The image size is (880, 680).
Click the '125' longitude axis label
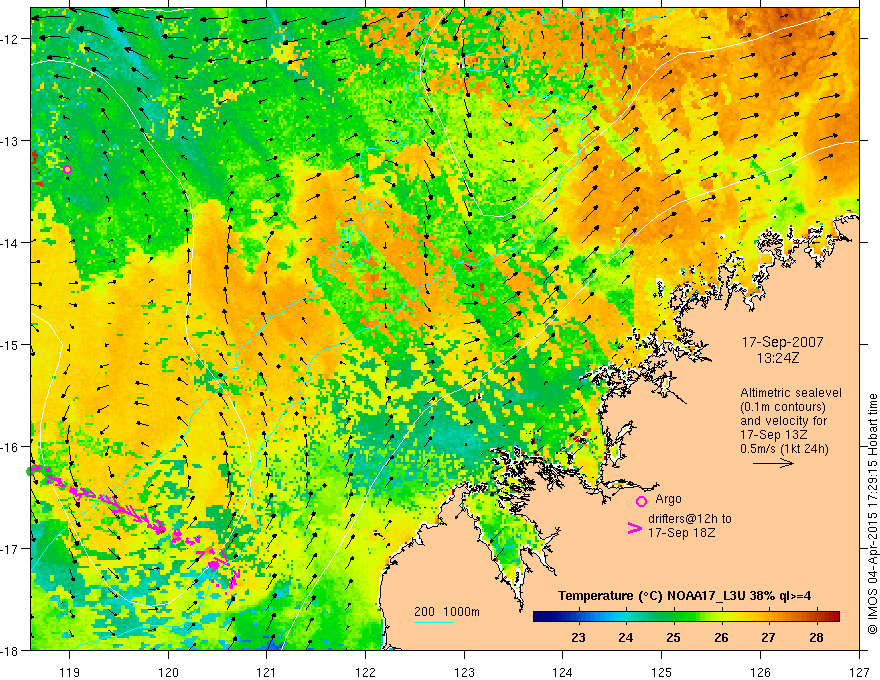pos(662,672)
